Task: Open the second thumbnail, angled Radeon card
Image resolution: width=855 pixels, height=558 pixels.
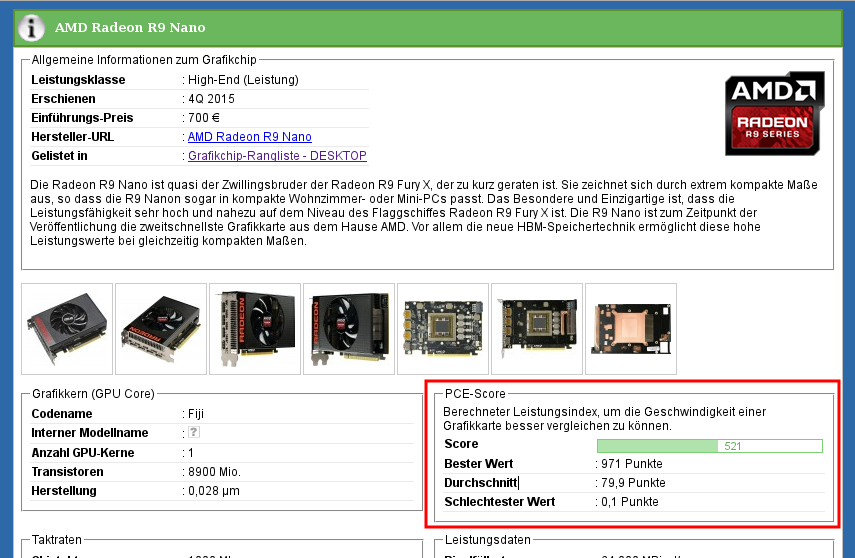Action: (x=160, y=329)
